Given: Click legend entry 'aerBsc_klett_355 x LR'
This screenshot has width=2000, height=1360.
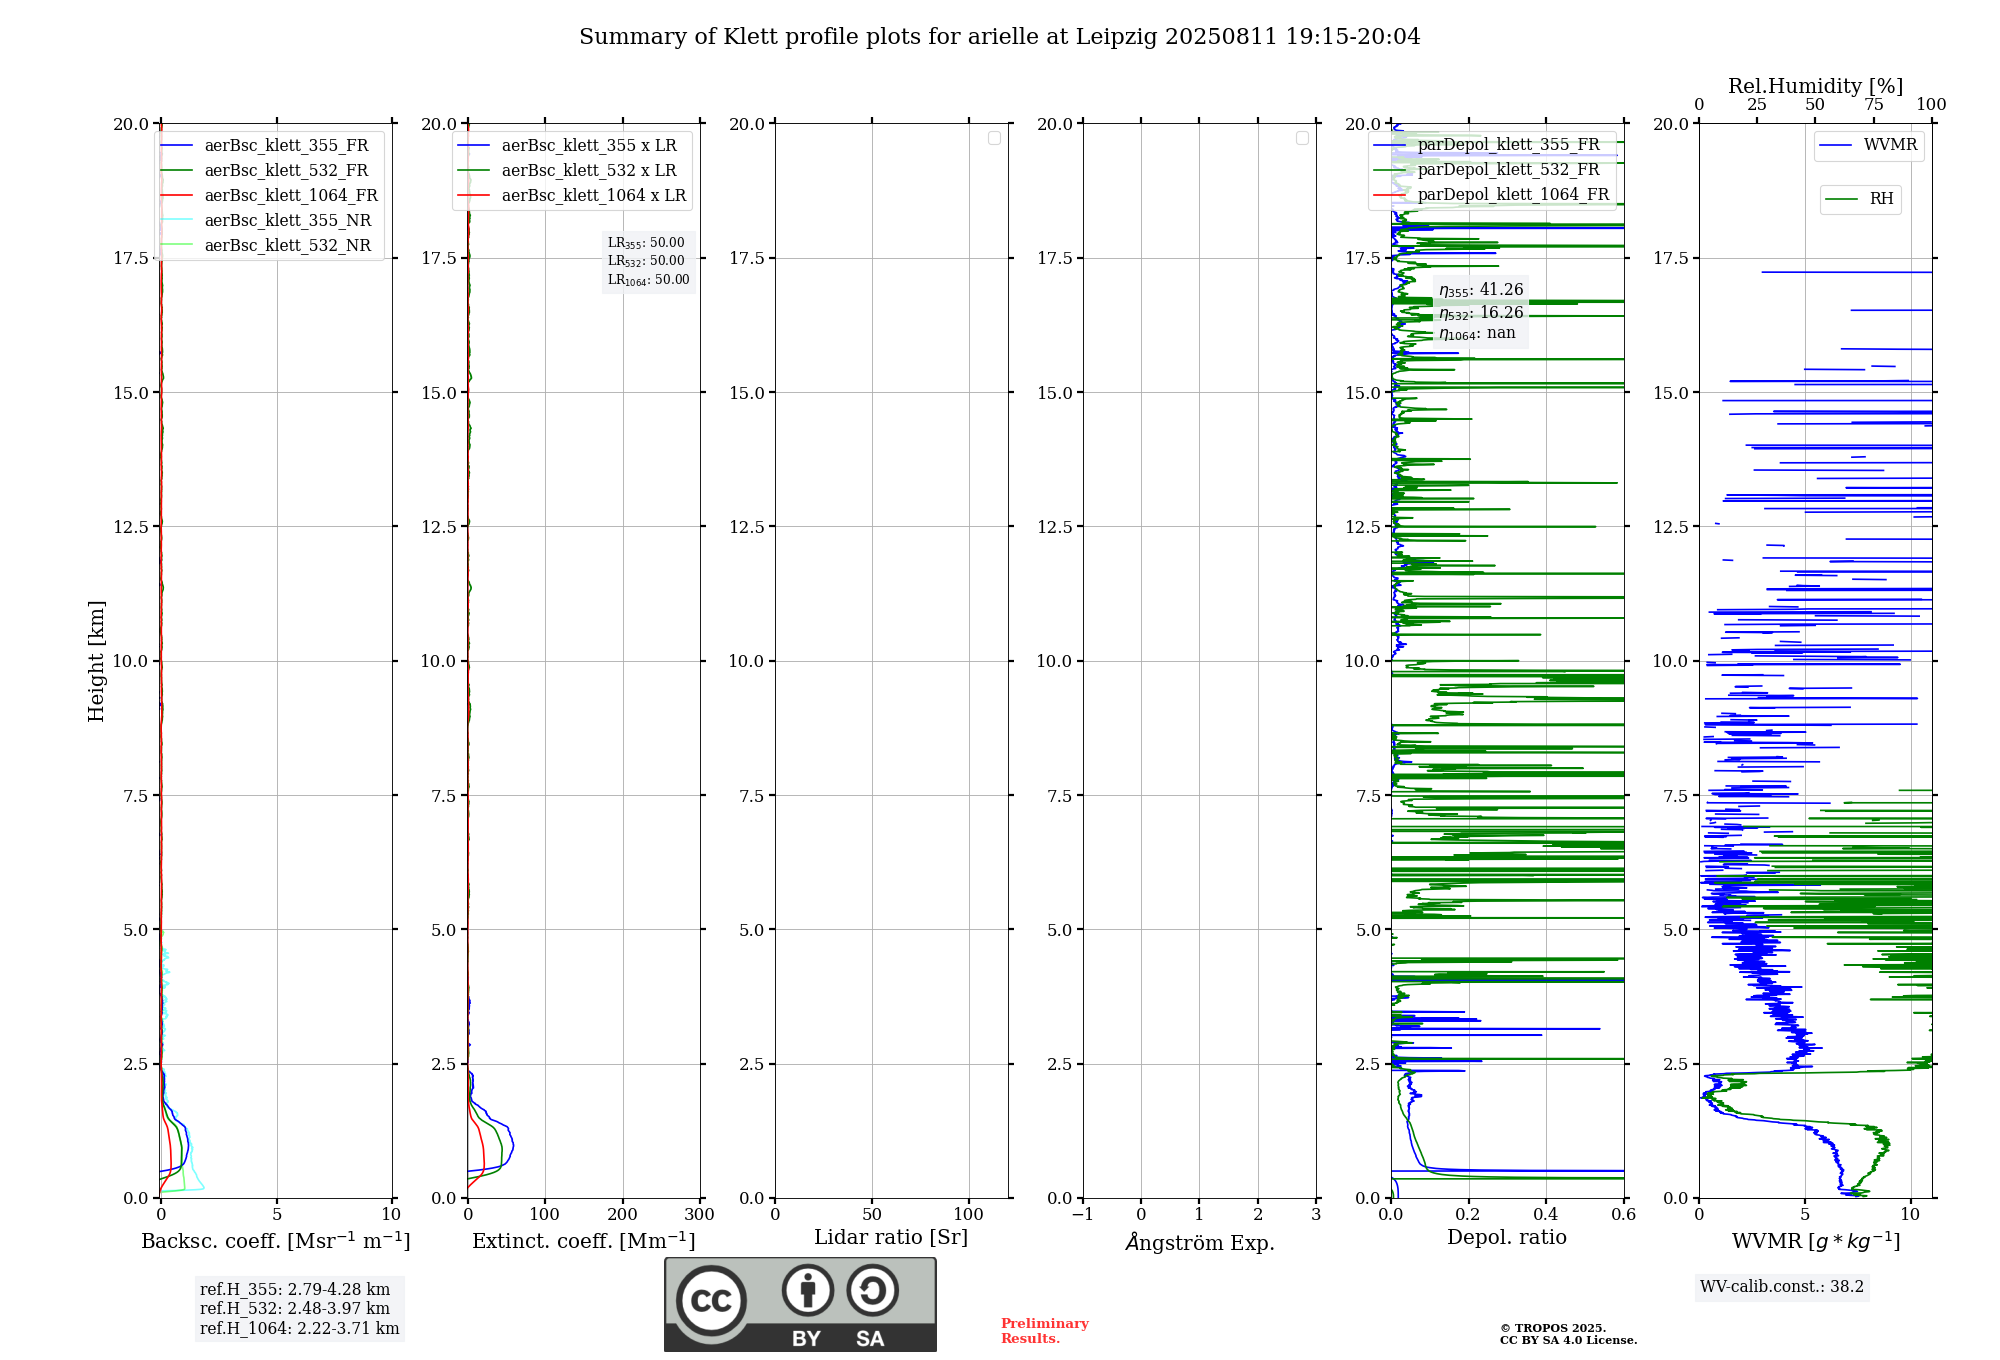Looking at the screenshot, I should 589,145.
